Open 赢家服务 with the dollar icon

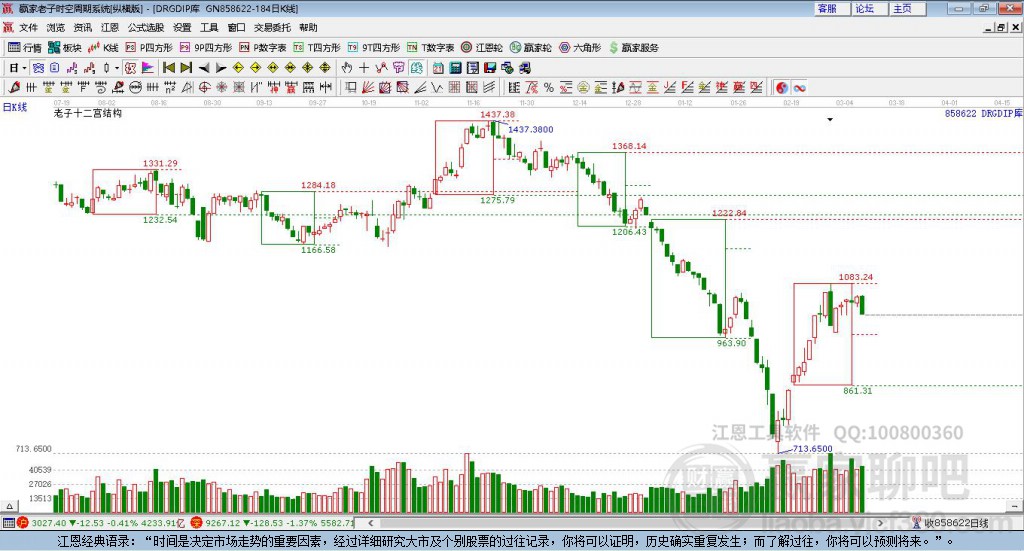coord(633,48)
